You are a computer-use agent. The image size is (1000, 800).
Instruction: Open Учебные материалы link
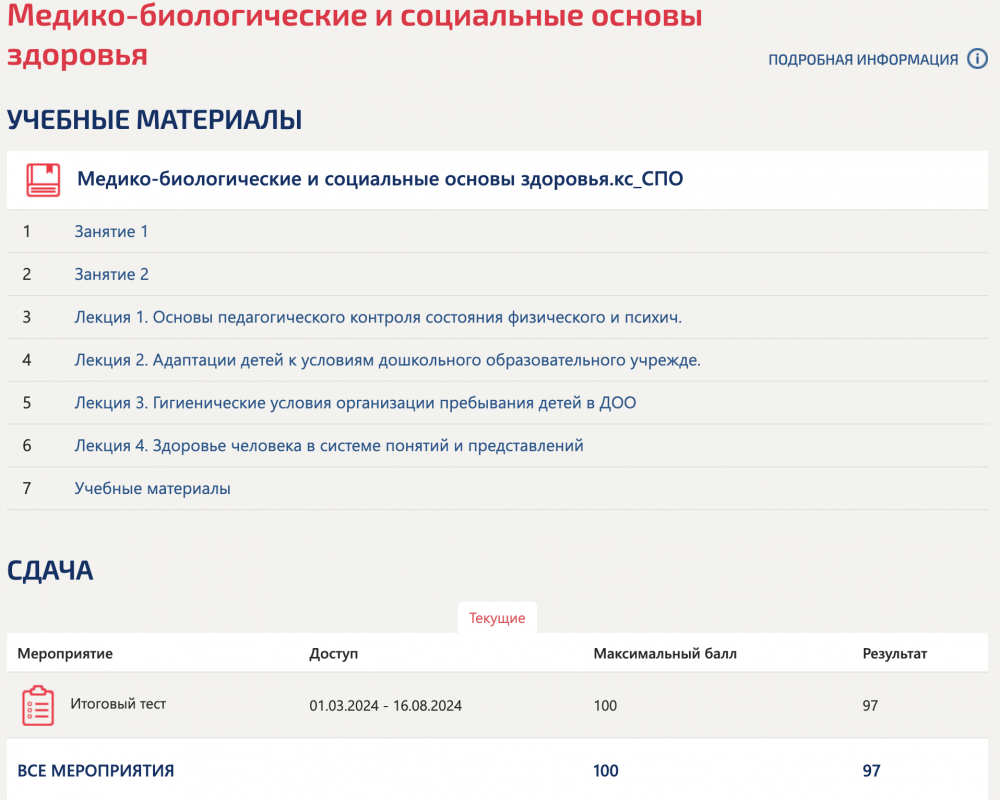pos(152,488)
